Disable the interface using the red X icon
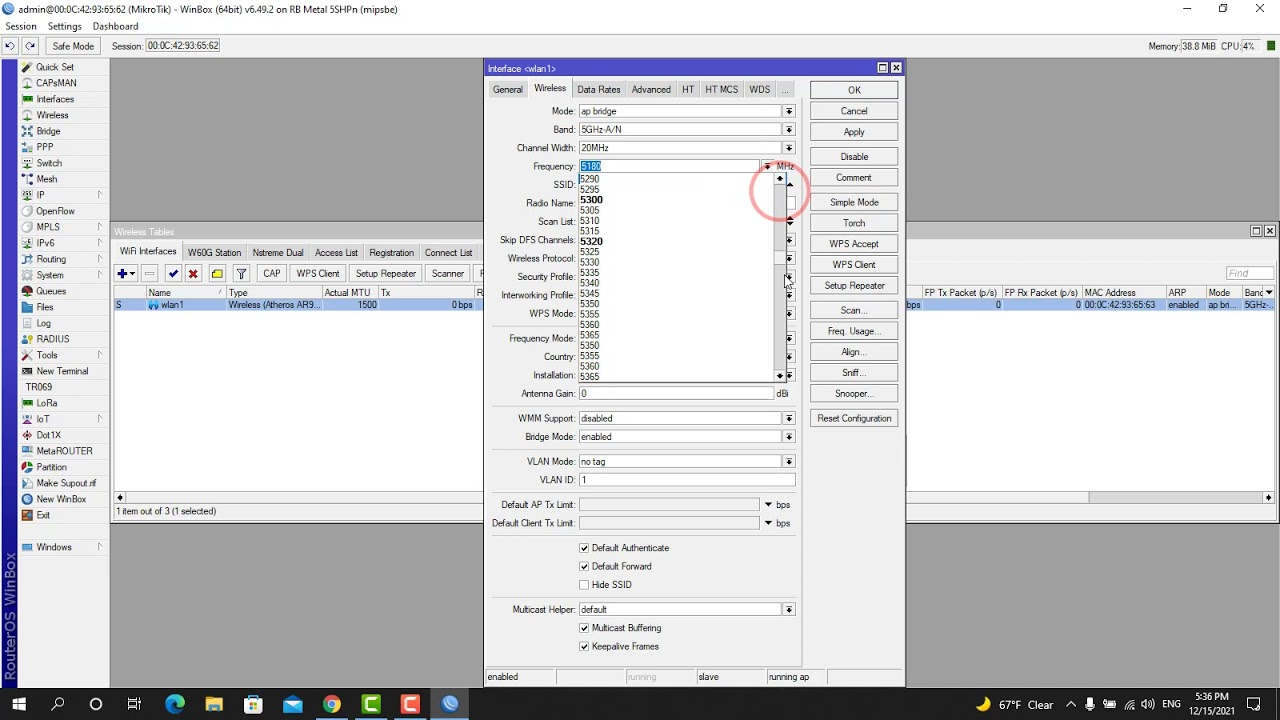 click(193, 274)
